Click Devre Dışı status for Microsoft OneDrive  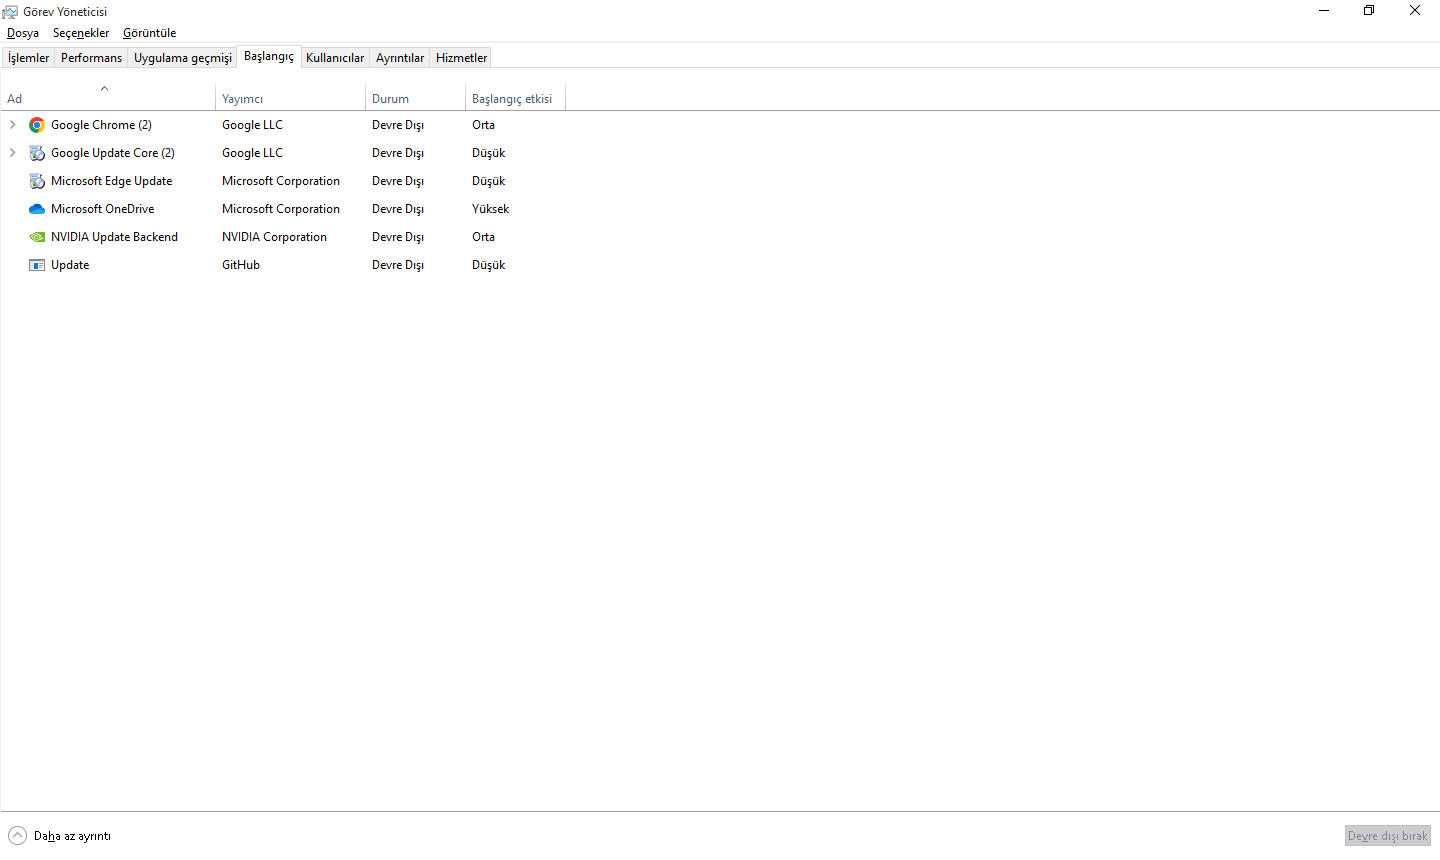398,209
